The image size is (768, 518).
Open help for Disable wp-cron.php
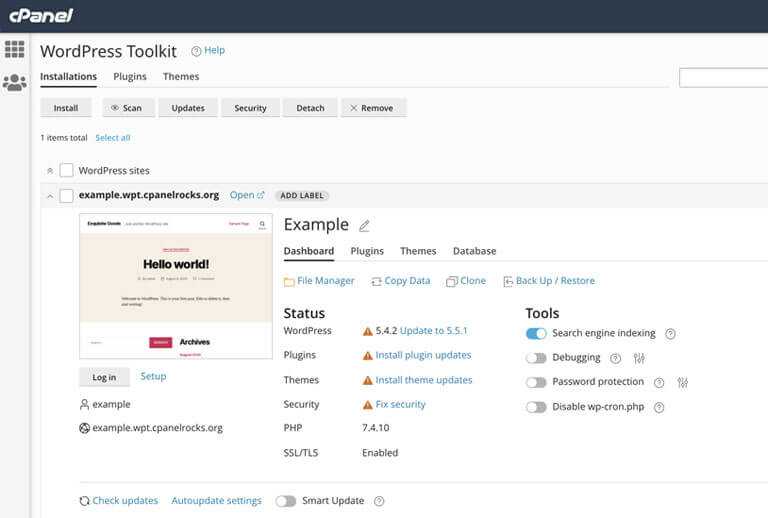pyautogui.click(x=659, y=407)
